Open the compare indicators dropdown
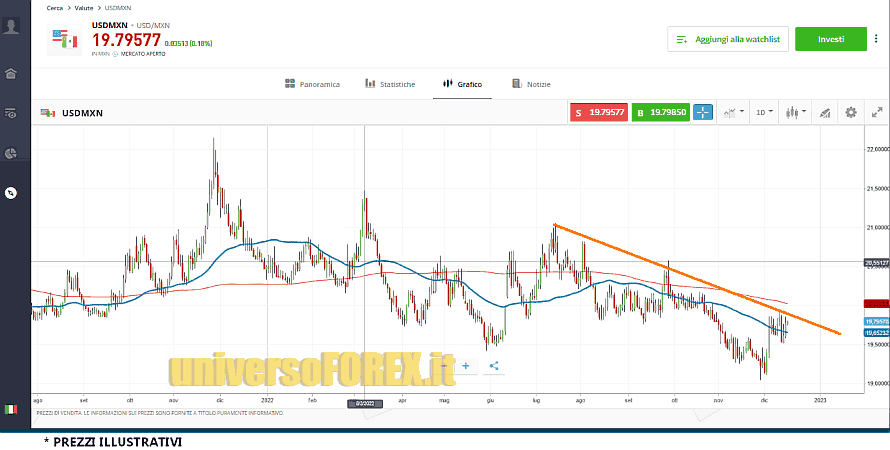 [x=733, y=112]
